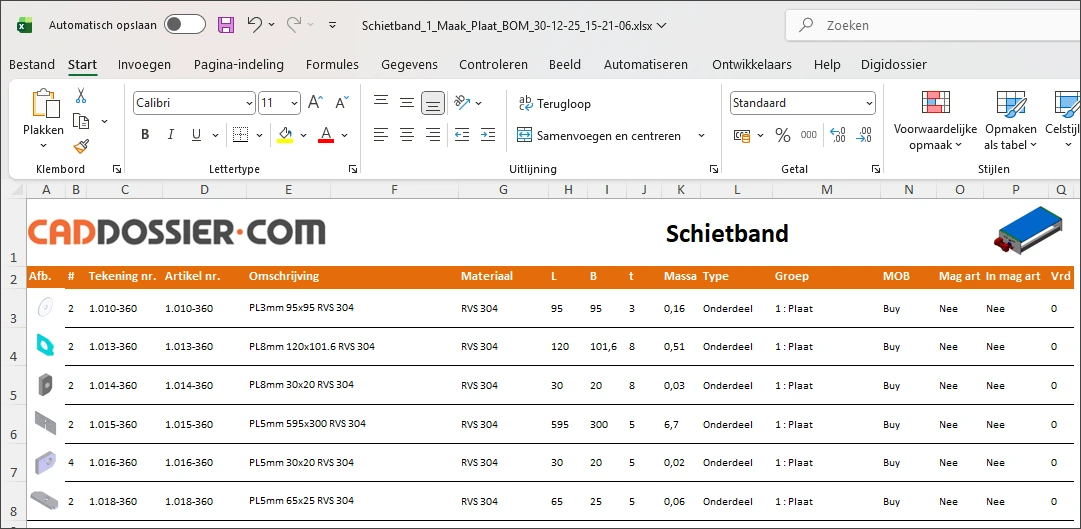Click the Format Painter brush icon
1081x529 pixels.
click(81, 146)
